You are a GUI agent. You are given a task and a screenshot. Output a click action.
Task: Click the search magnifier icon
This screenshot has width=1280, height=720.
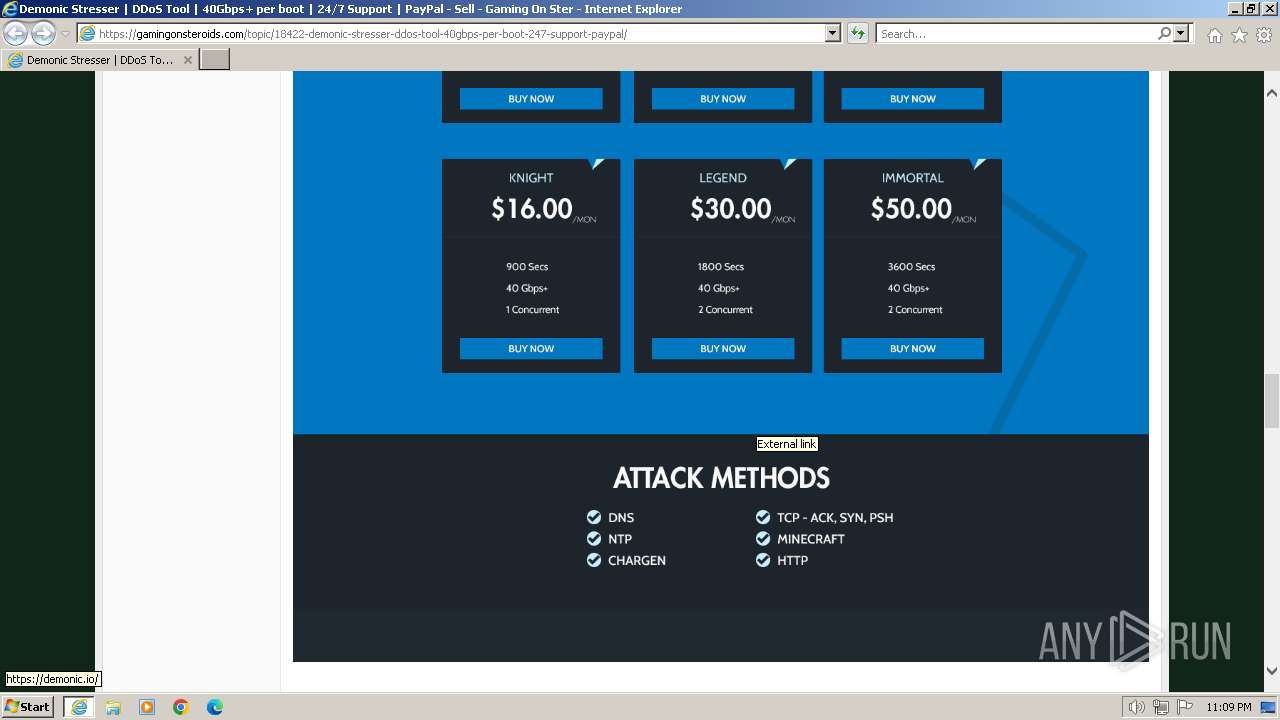tap(1164, 34)
